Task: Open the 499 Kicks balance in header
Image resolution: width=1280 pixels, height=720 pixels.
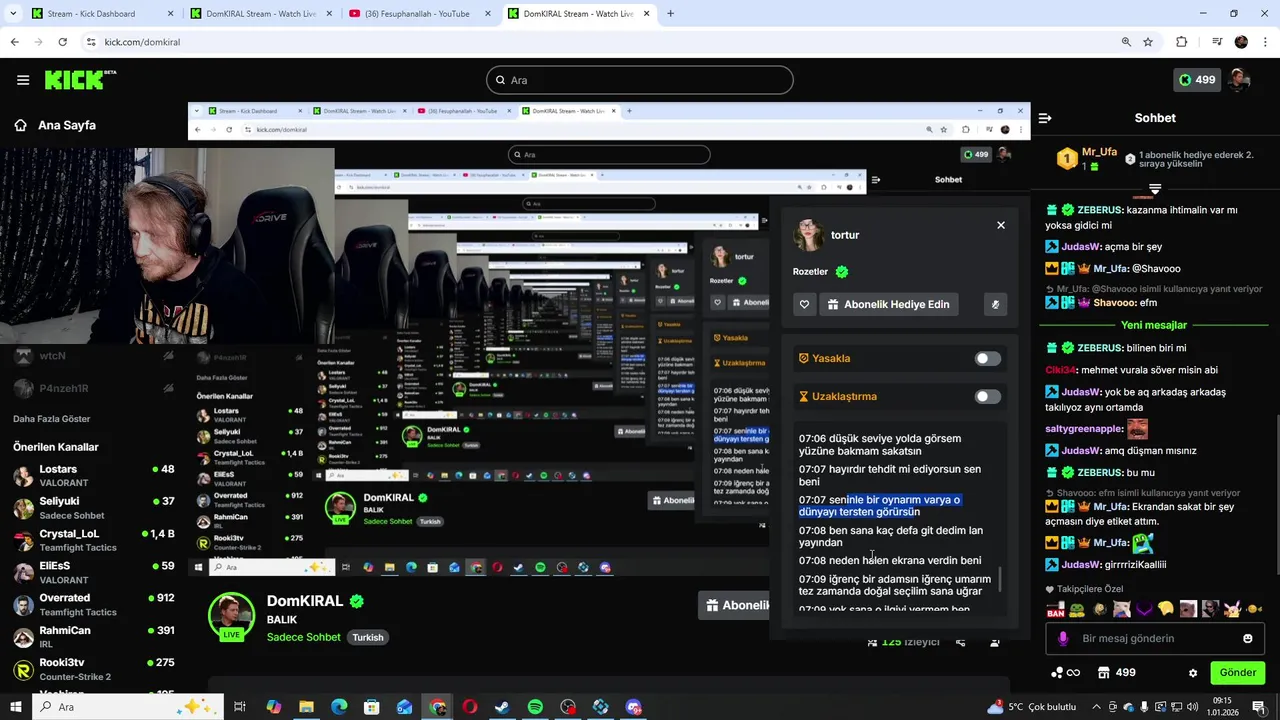Action: pos(1197,80)
